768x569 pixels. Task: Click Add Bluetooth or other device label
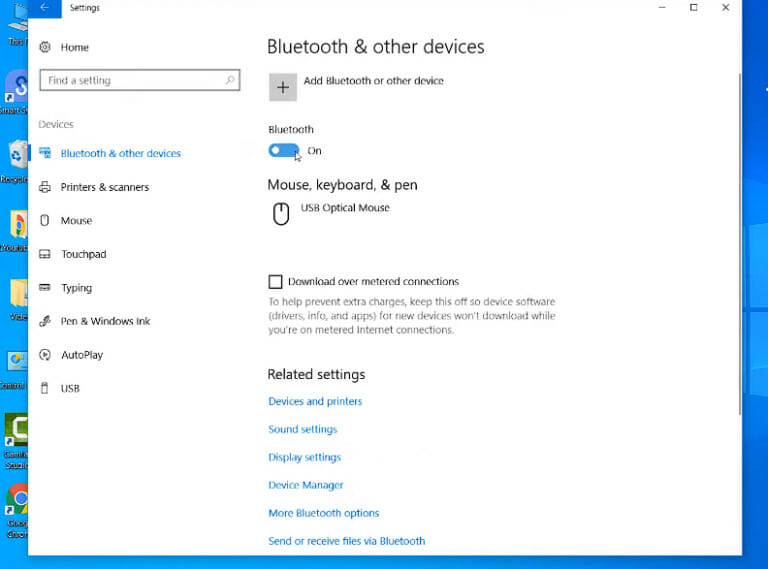point(374,81)
